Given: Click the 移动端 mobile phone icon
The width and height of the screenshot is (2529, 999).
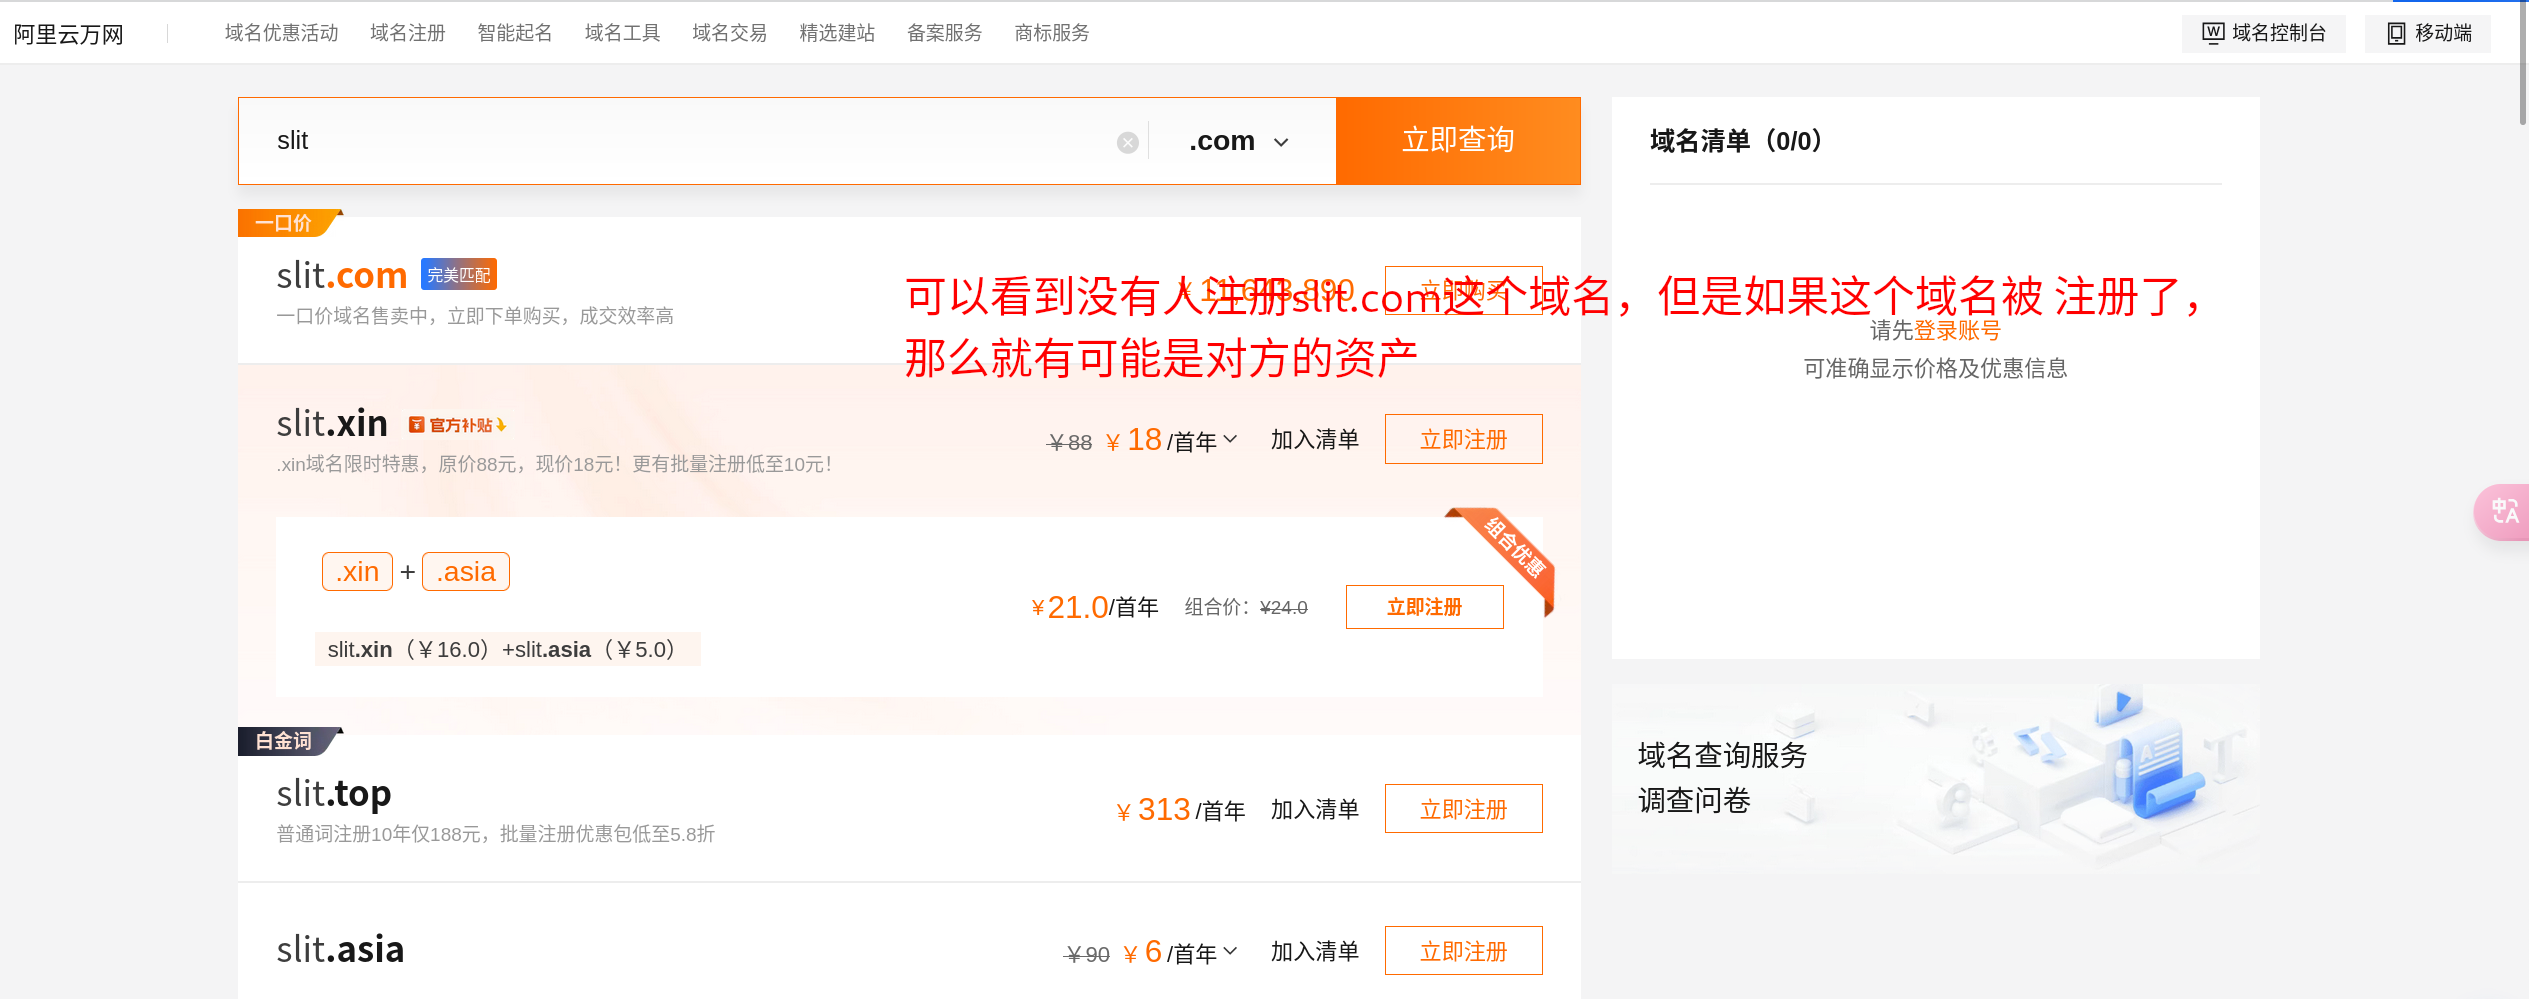Looking at the screenshot, I should click(2396, 33).
